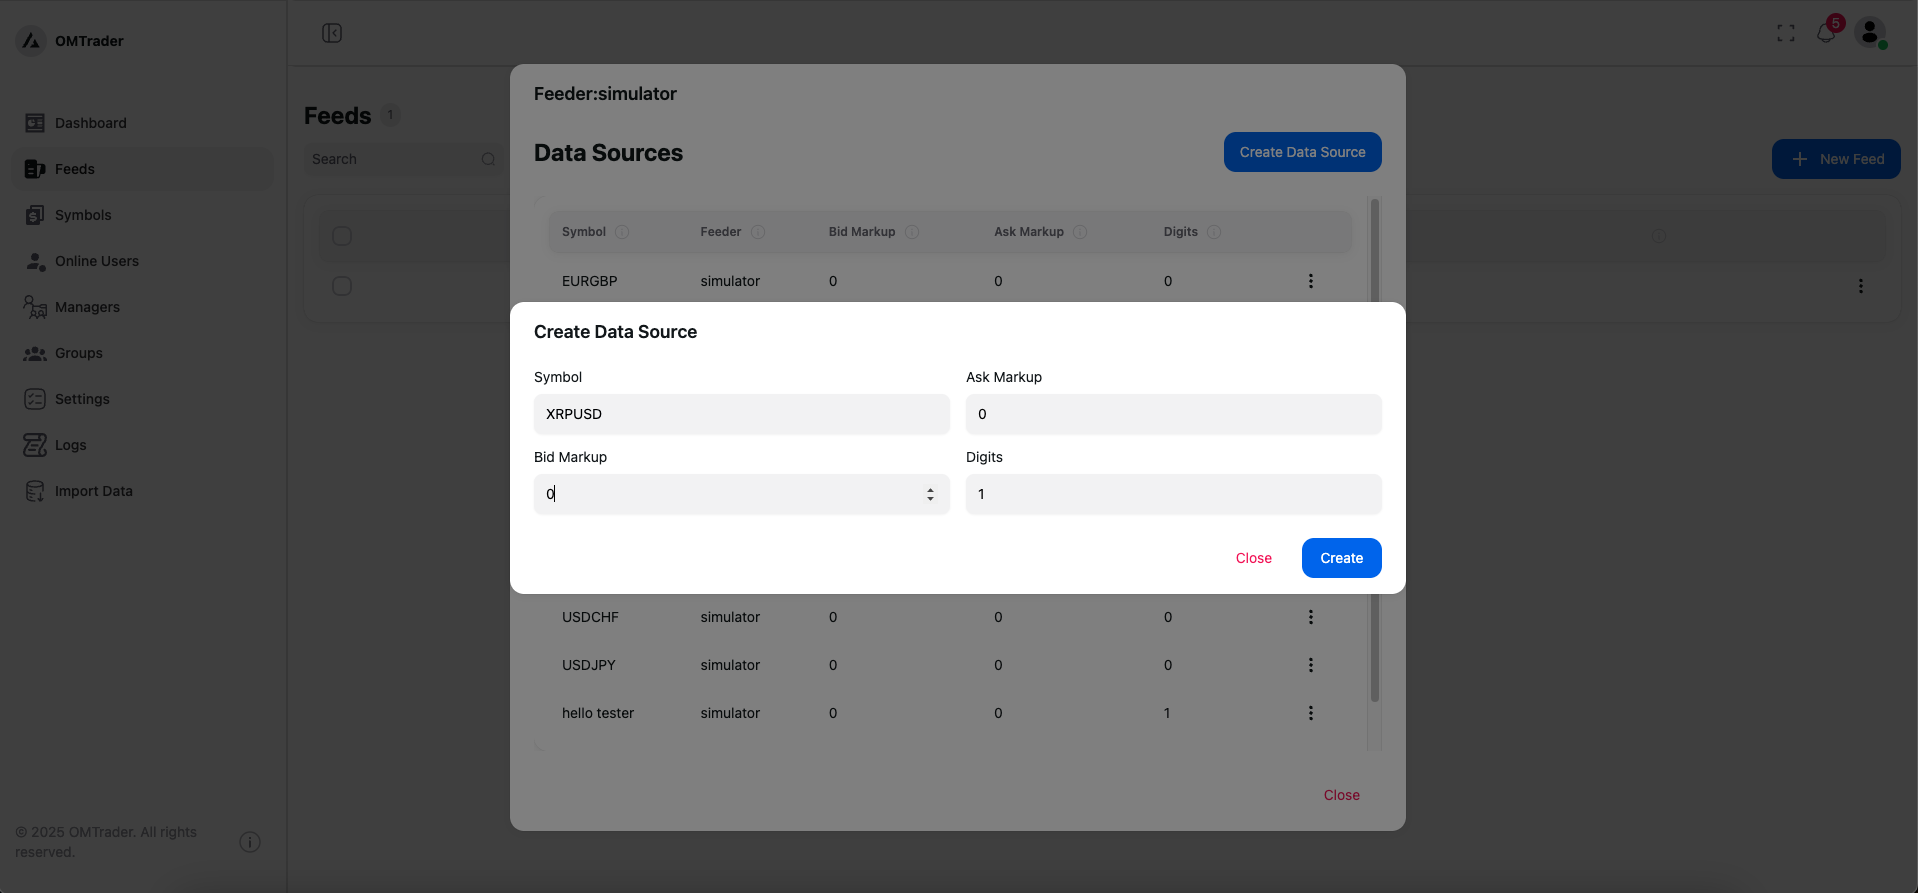Screen dimensions: 1918x893
Task: Click Symbol column header
Action: [584, 232]
